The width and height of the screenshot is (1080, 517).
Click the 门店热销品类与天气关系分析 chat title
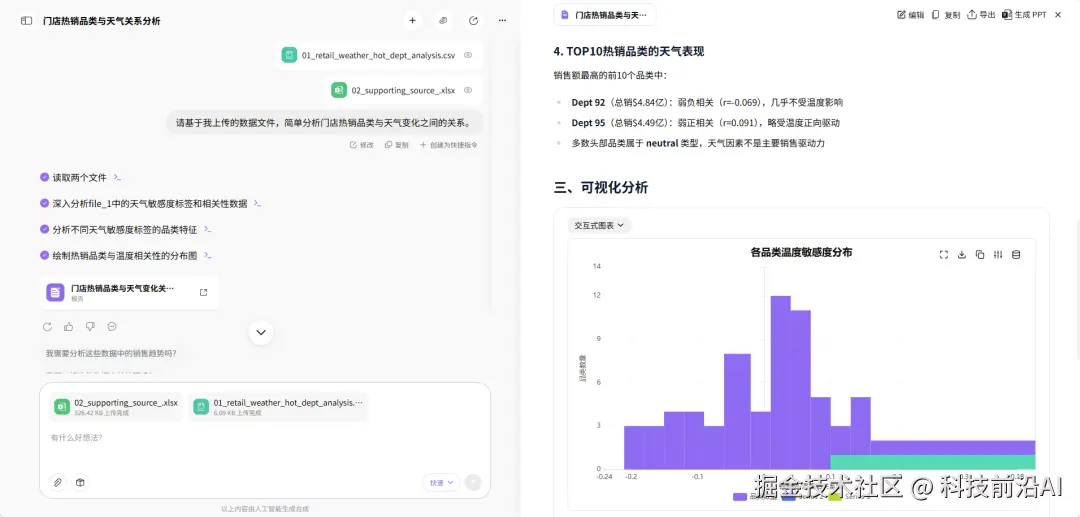coord(102,21)
